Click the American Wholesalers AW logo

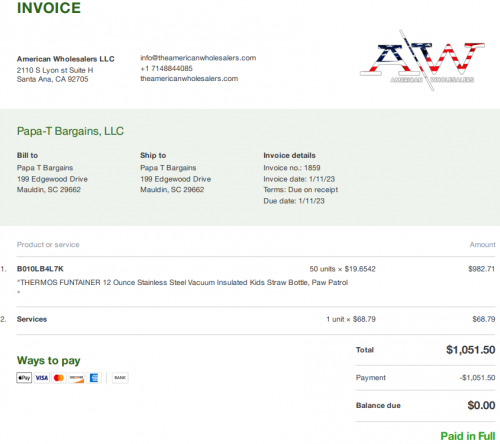coord(423,61)
